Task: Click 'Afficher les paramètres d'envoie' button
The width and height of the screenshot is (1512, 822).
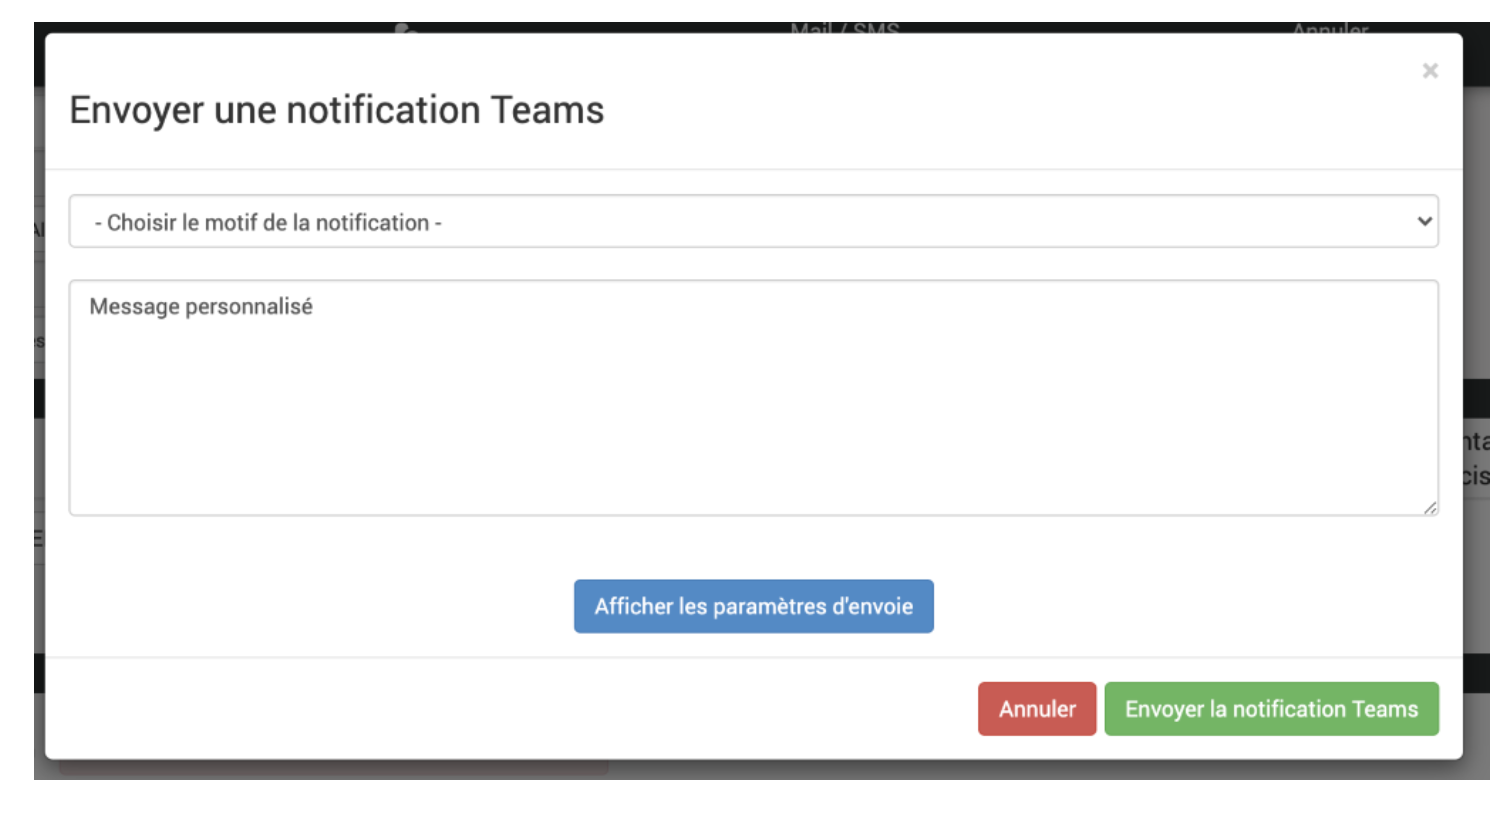Action: 753,606
